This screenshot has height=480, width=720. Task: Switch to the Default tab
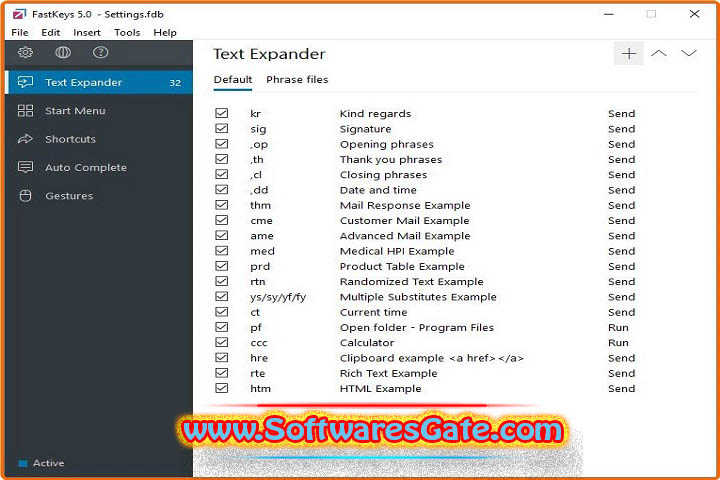(x=233, y=79)
